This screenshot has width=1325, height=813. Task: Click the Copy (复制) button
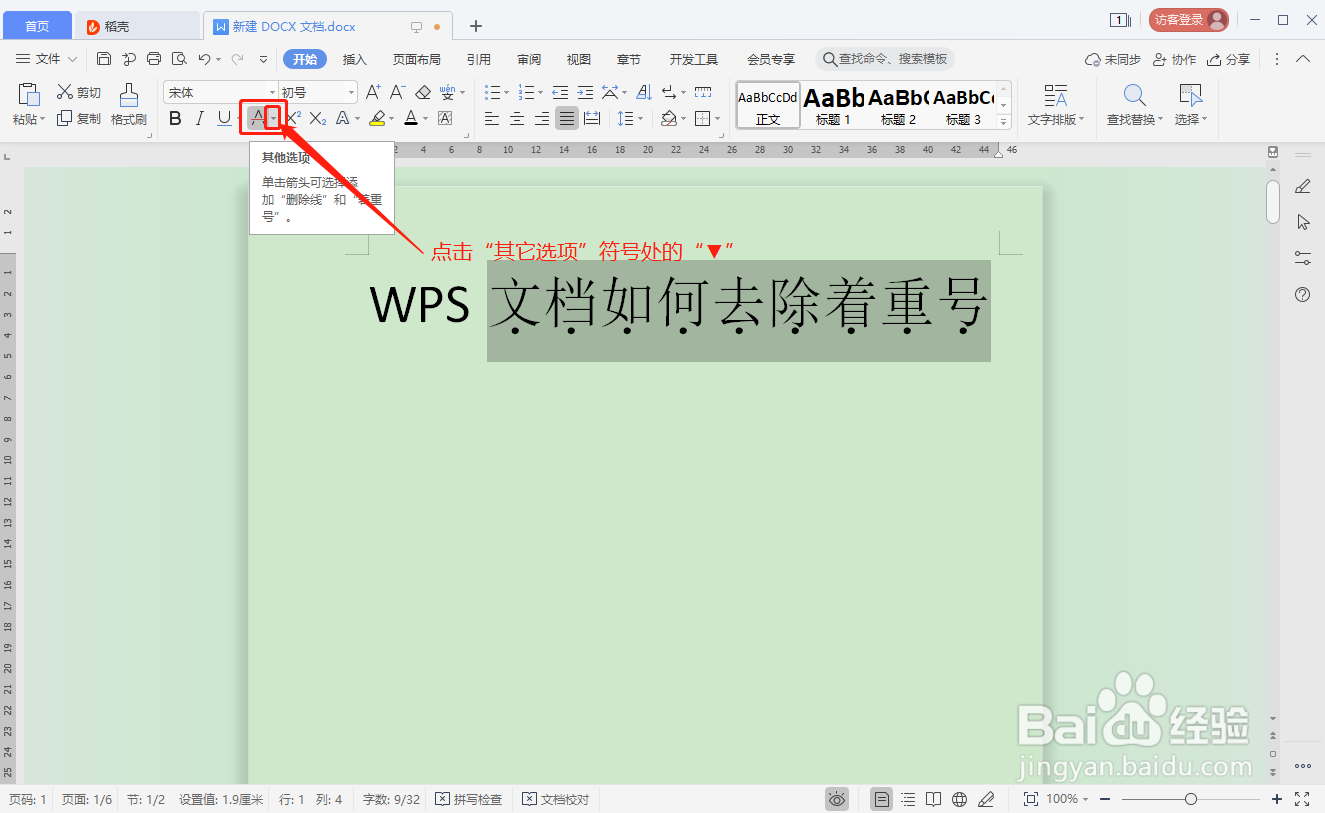tap(79, 118)
